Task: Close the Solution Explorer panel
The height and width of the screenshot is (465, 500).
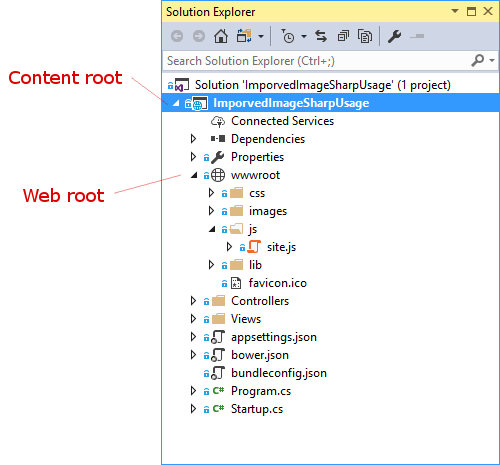Action: (488, 11)
